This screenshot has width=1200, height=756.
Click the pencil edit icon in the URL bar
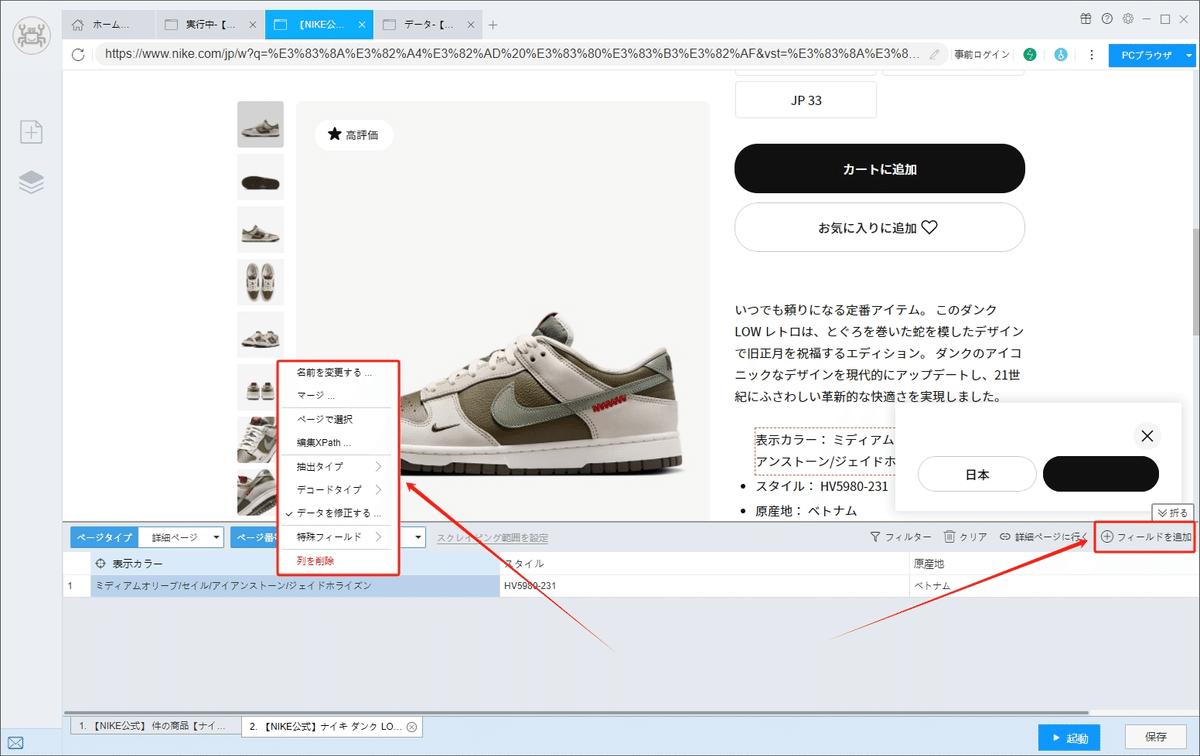(934, 55)
